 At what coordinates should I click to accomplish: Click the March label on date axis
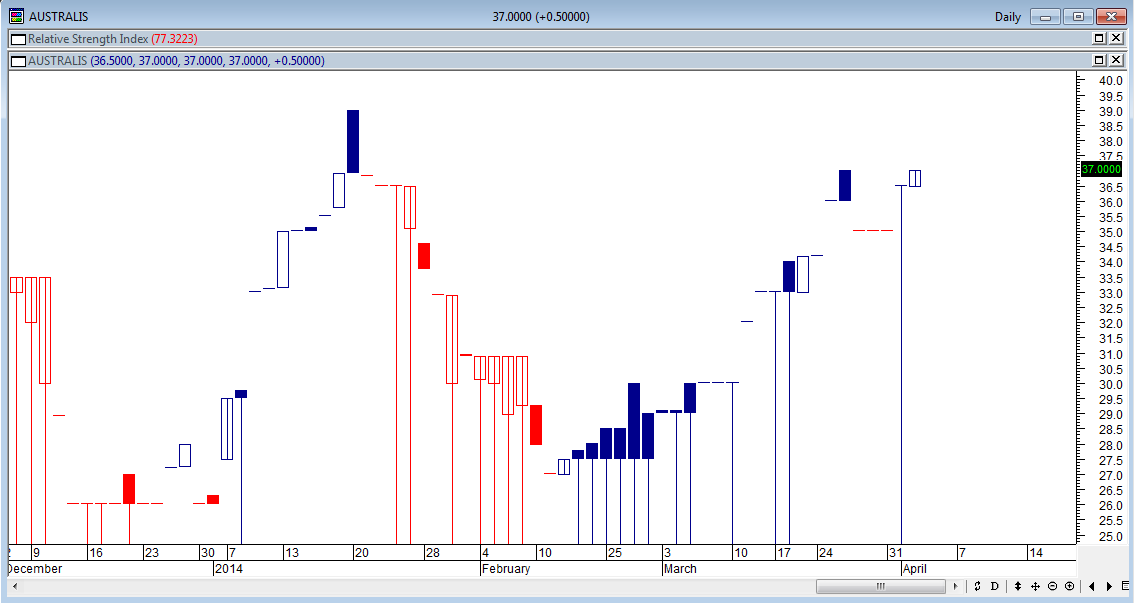pos(680,569)
